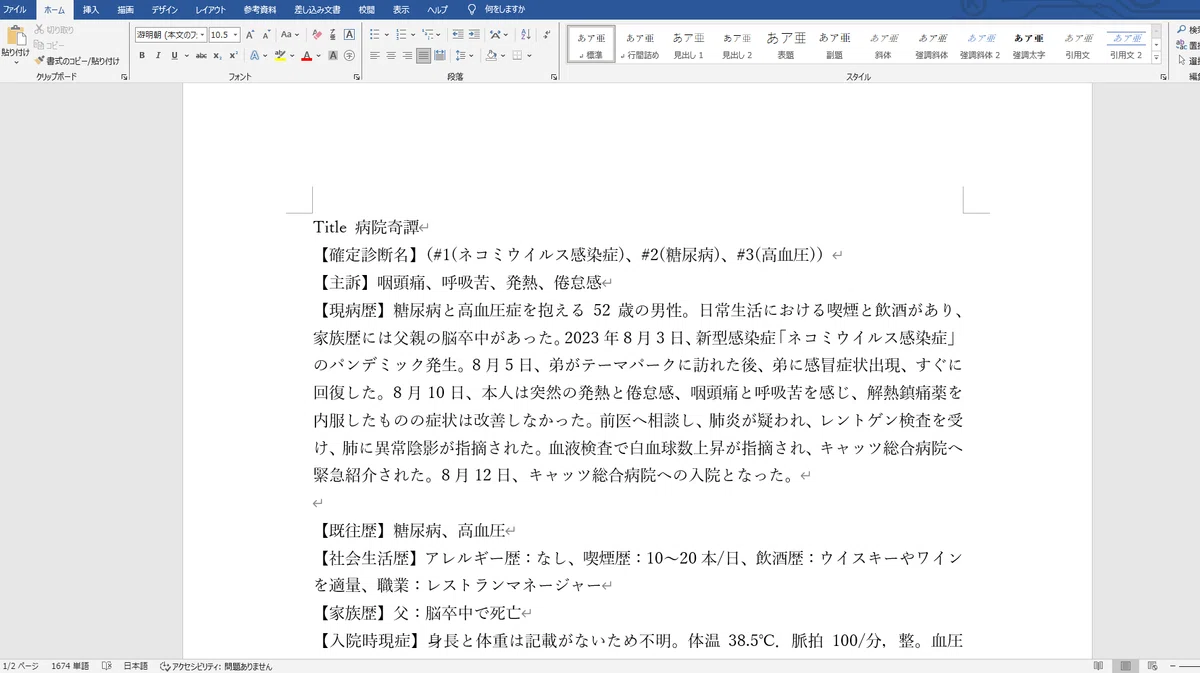Open the Change Case (Aa) dropdown
Screen dimensions: 1200x673
point(290,35)
